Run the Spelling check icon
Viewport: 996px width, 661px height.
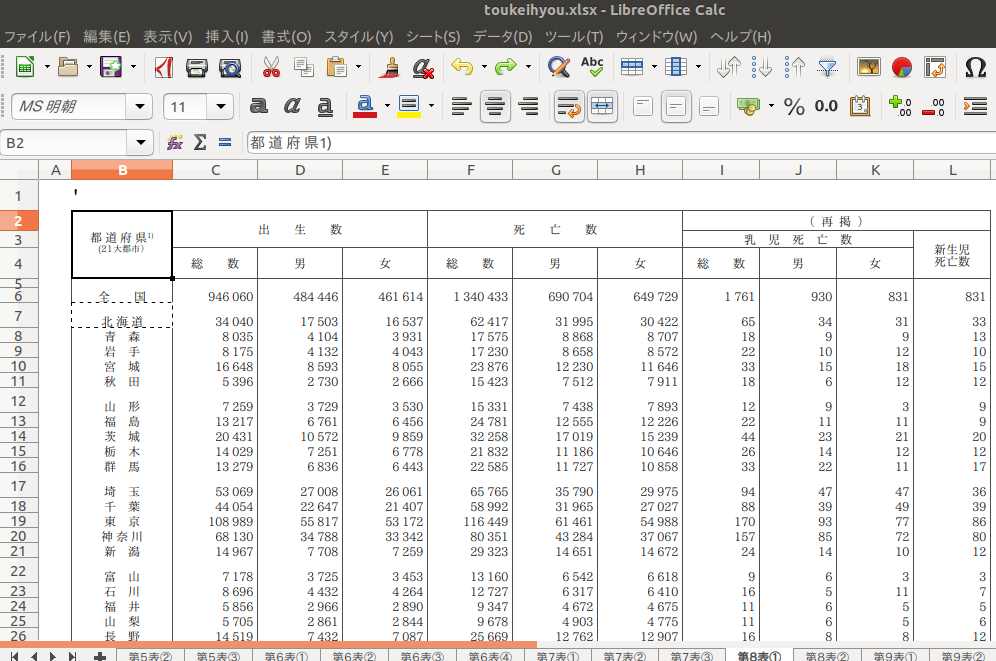point(592,67)
